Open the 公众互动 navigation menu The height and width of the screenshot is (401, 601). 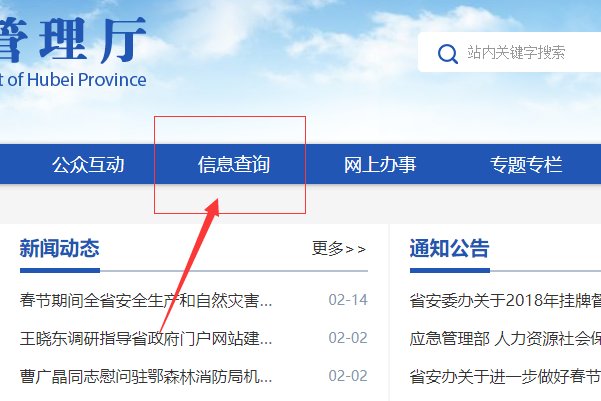(x=89, y=164)
